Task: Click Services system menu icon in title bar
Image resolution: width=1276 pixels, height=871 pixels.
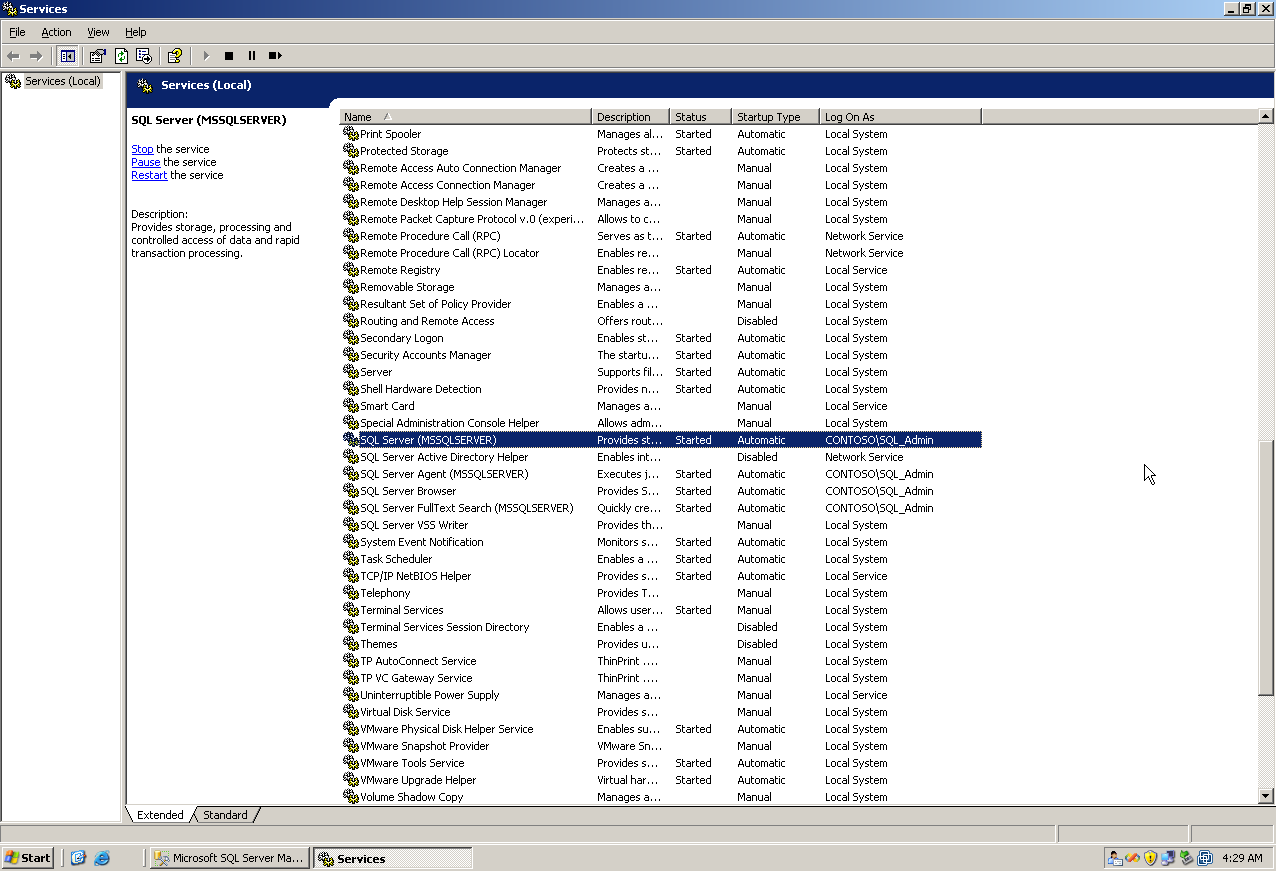Action: (x=9, y=9)
